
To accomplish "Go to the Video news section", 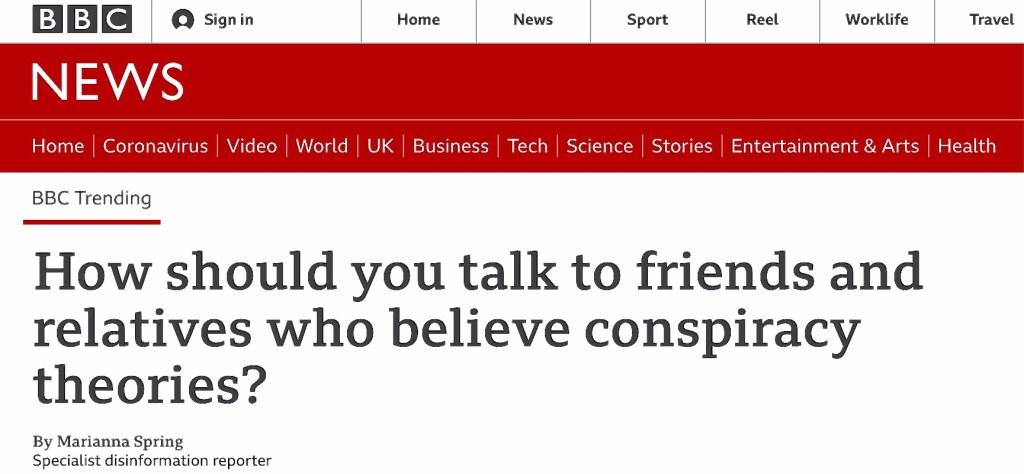I will pos(252,146).
